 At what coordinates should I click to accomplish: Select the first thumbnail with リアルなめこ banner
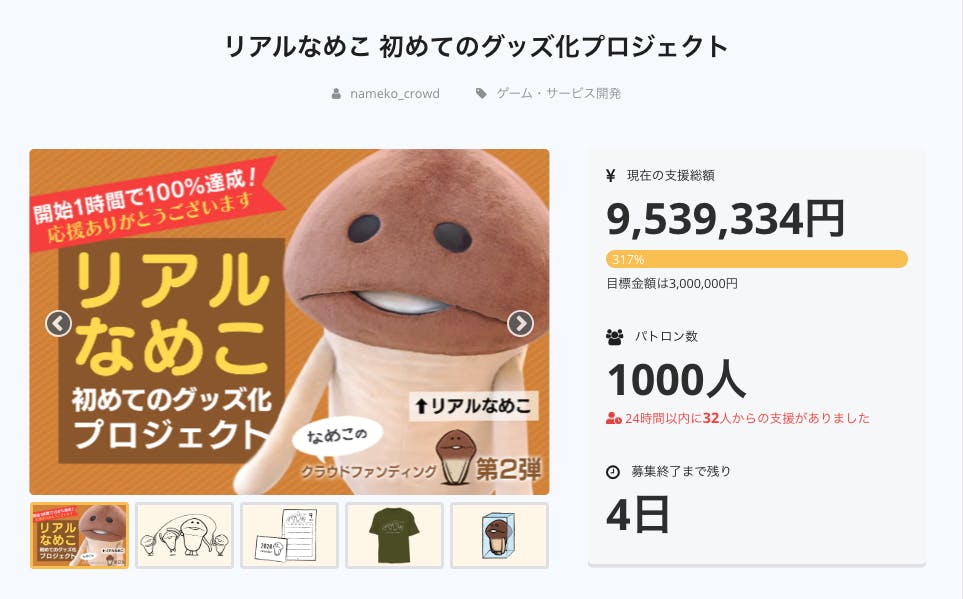point(79,536)
